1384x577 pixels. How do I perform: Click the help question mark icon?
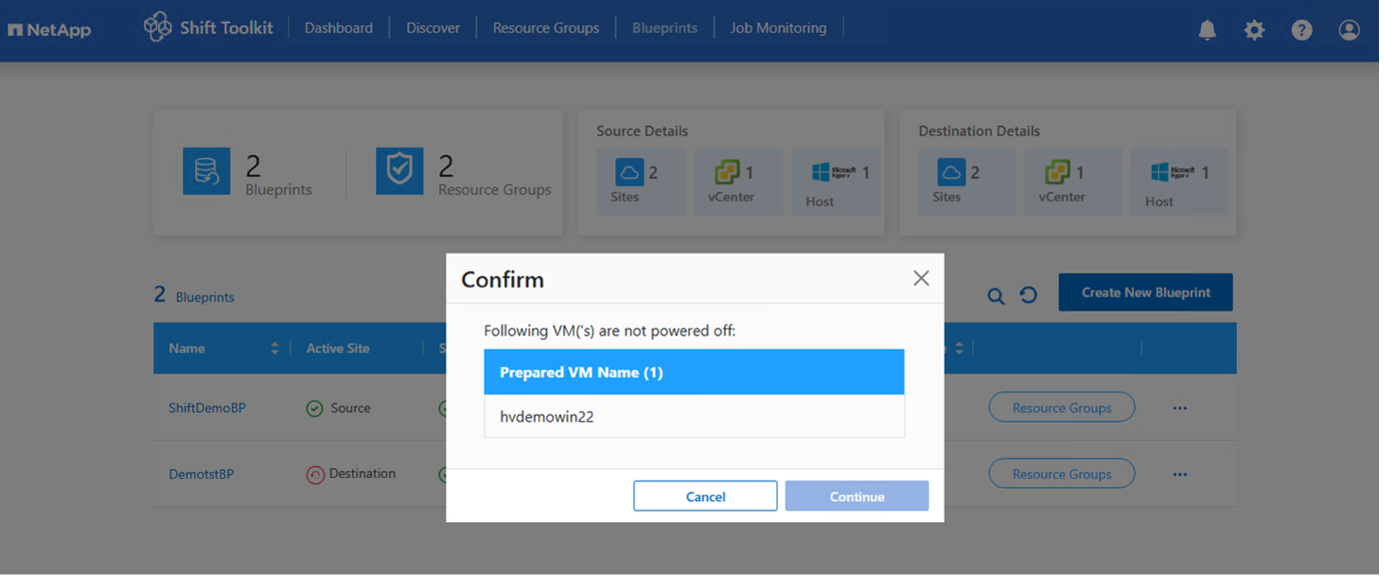coord(1301,30)
